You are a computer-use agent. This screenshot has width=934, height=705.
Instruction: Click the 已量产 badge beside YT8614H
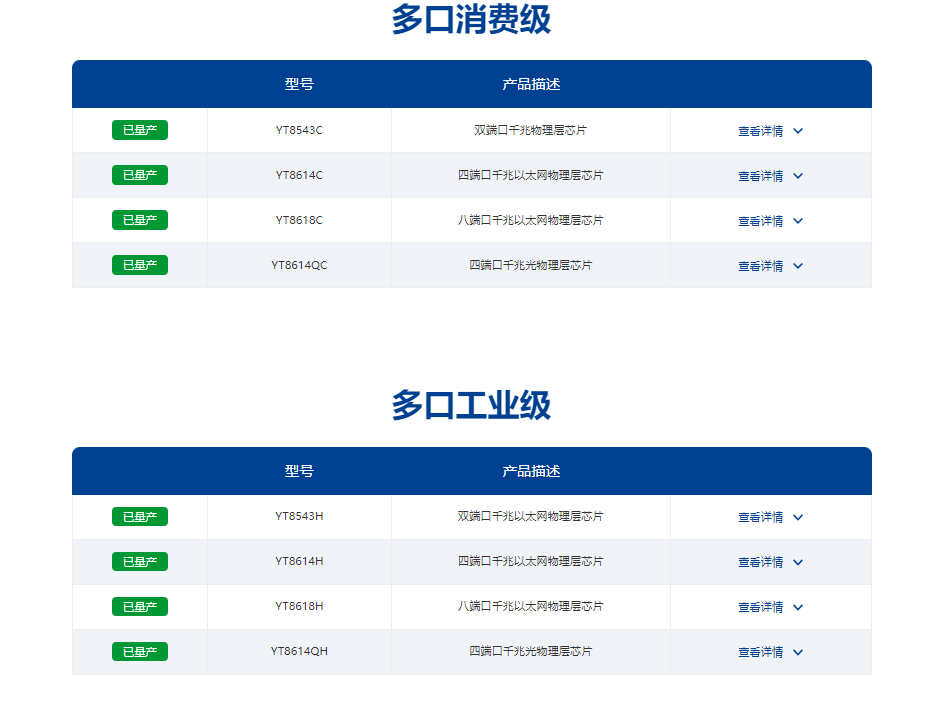click(x=140, y=561)
